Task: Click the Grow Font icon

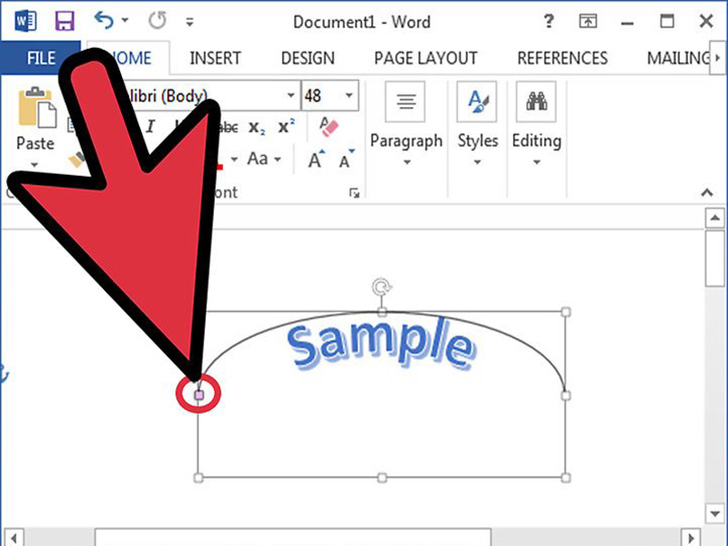Action: 316,160
